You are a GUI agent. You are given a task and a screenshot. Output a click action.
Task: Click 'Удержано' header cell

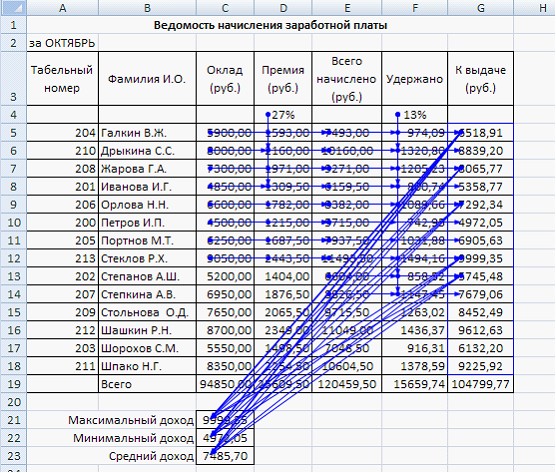click(x=415, y=79)
